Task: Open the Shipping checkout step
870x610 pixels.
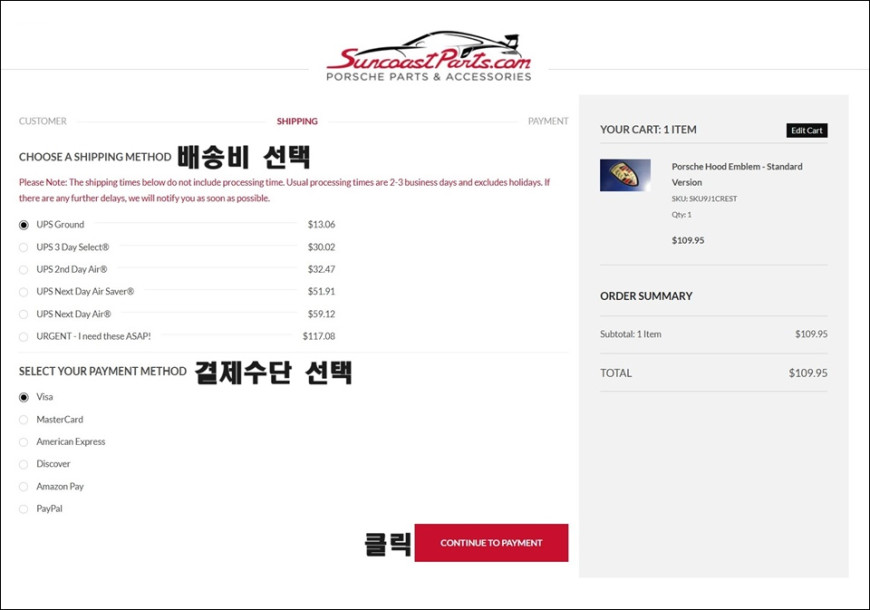Action: pyautogui.click(x=297, y=121)
